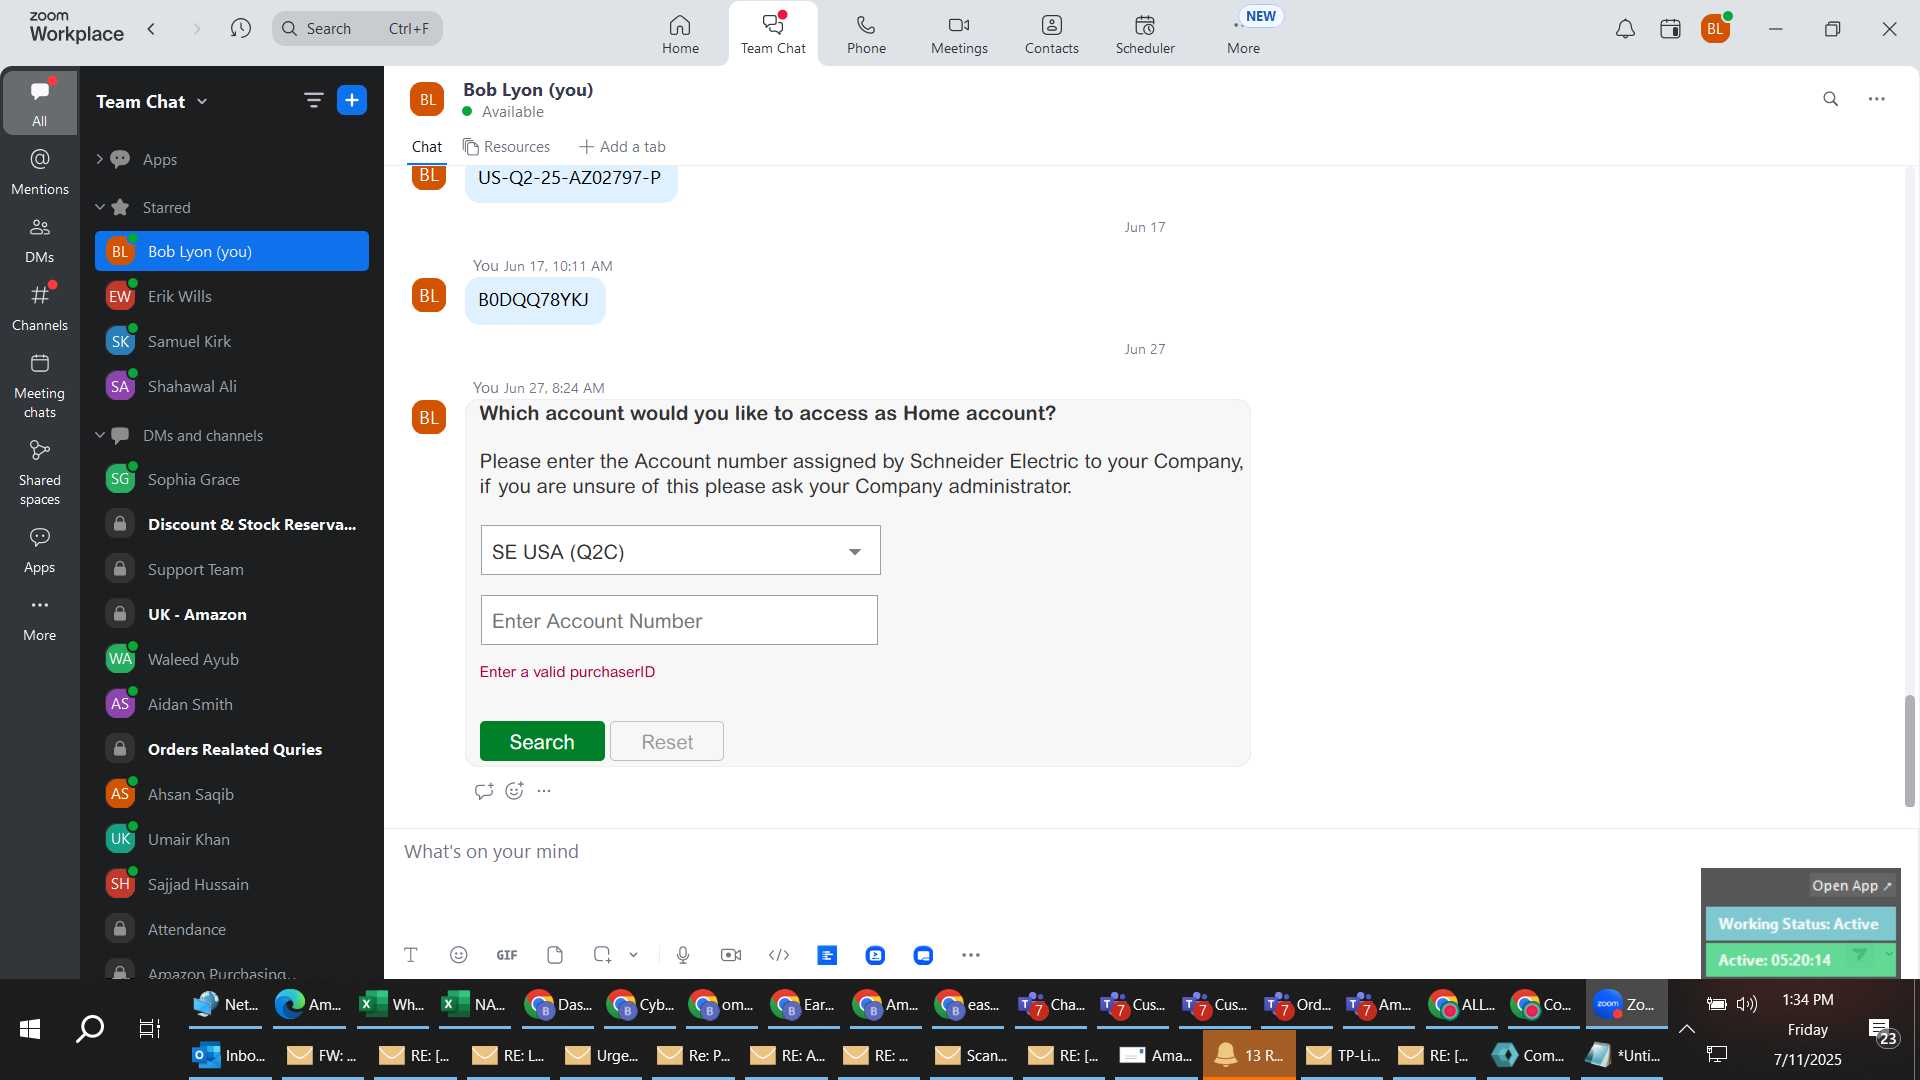Open Windows taskbar search
This screenshot has height=1080, width=1920.
(90, 1029)
